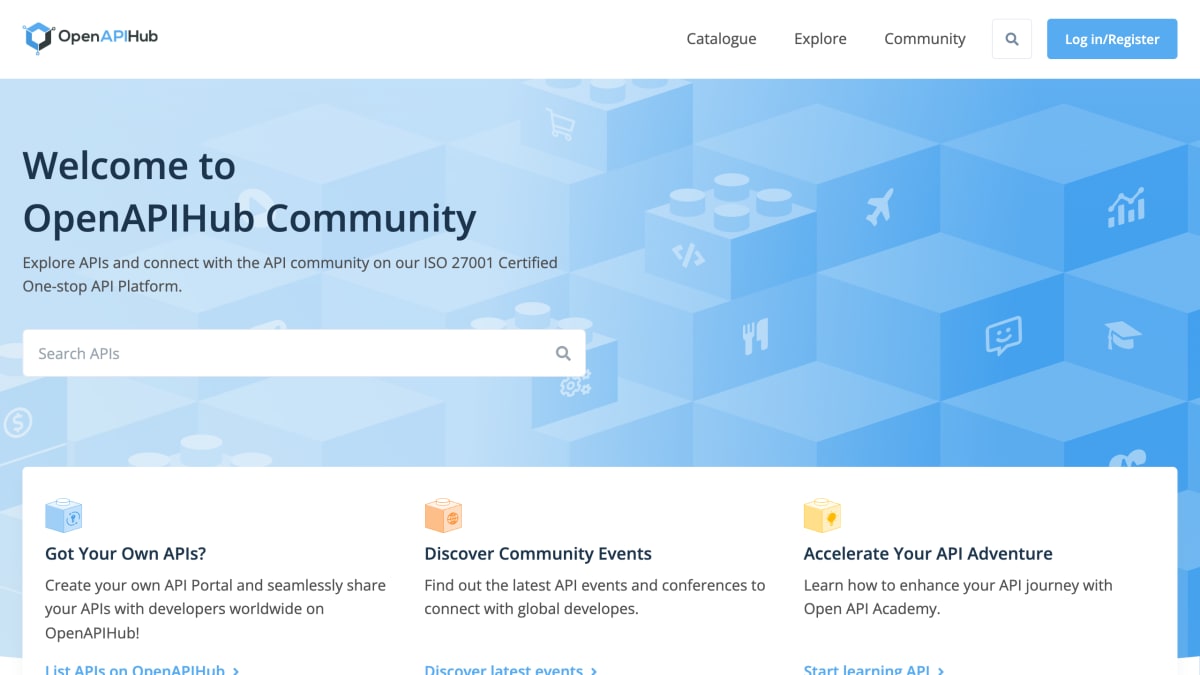The height and width of the screenshot is (675, 1200).
Task: Click the Learn how to enhance your API journey text
Action: tap(958, 597)
